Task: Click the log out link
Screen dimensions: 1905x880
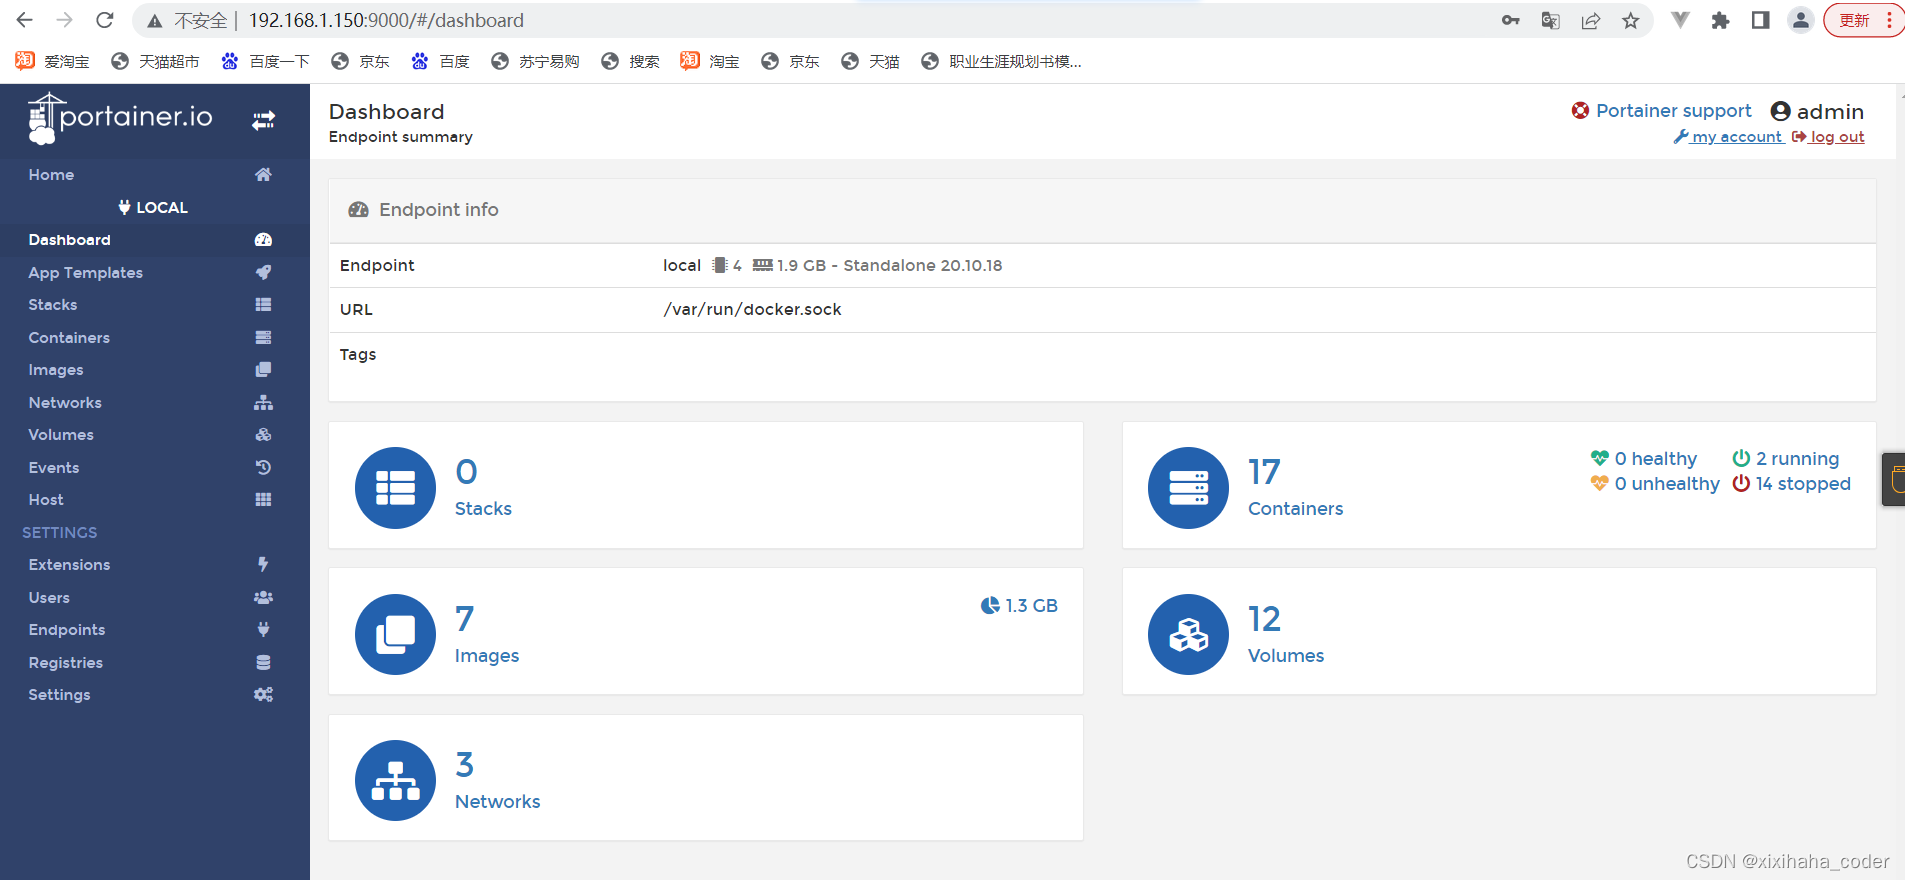Action: click(x=1828, y=137)
